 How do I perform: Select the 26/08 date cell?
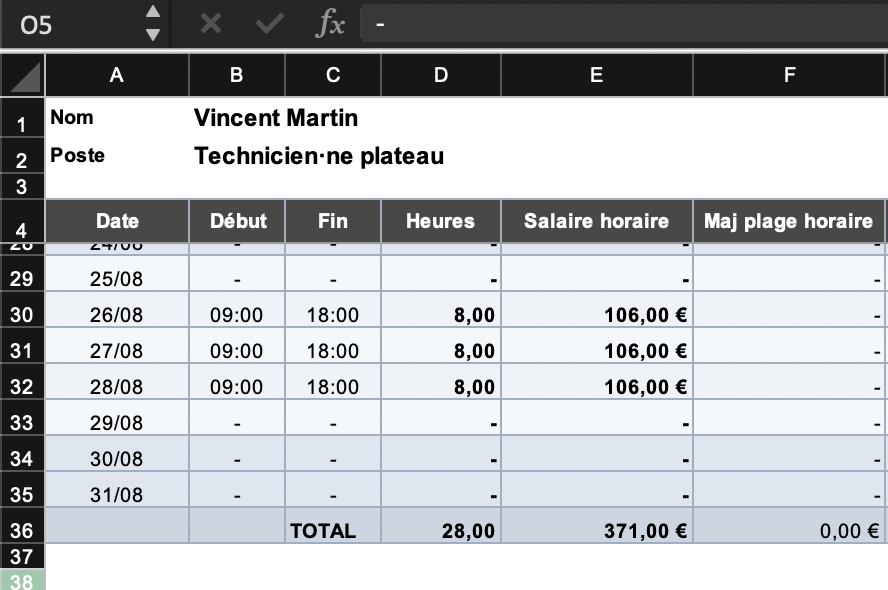pos(117,315)
